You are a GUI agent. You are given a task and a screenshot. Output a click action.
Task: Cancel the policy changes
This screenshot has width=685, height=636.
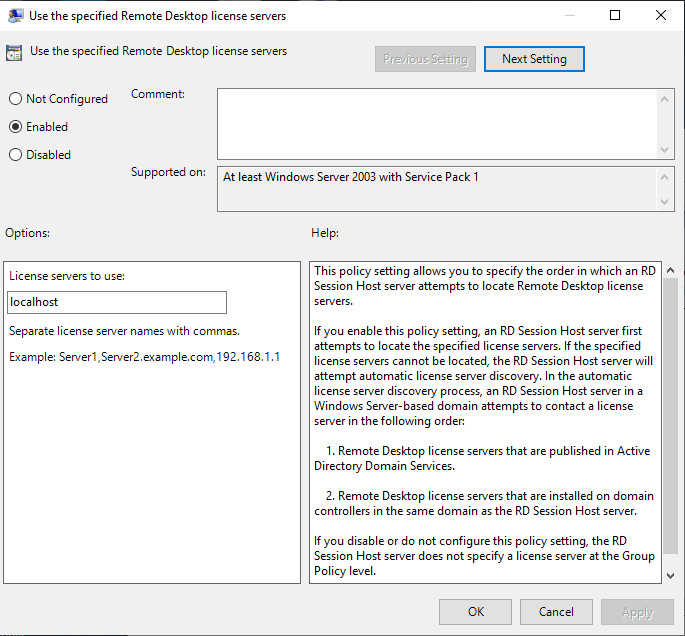pyautogui.click(x=556, y=612)
